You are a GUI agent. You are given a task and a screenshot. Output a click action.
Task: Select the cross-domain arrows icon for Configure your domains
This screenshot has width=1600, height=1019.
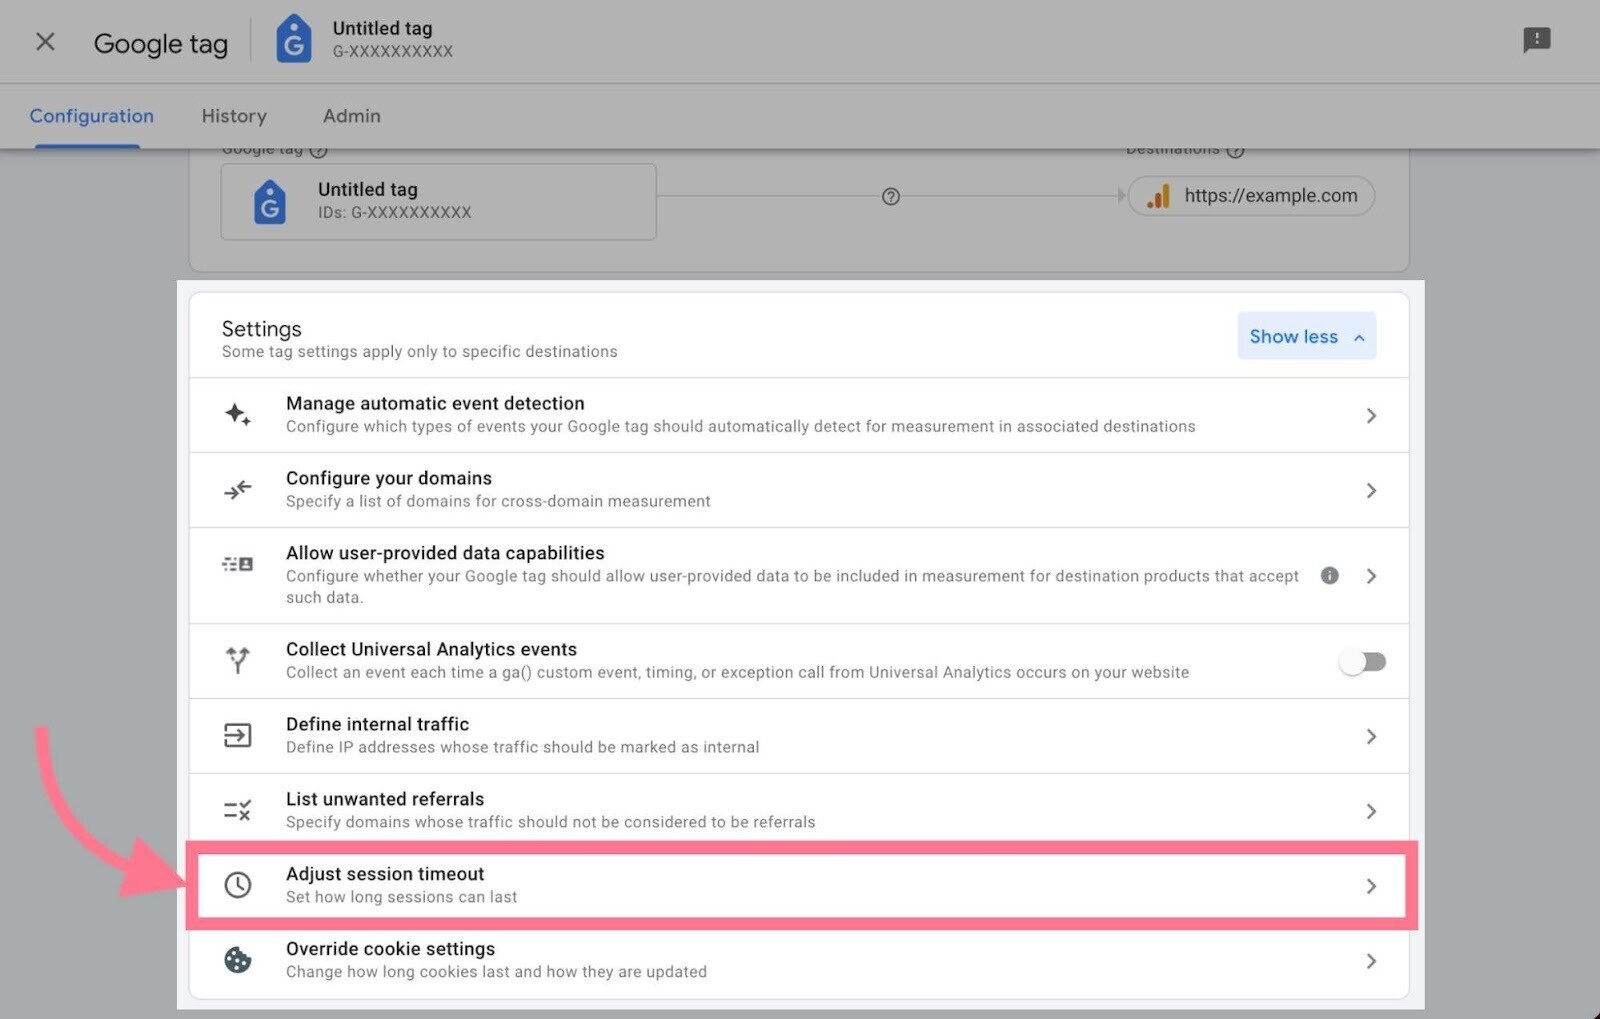coord(237,489)
